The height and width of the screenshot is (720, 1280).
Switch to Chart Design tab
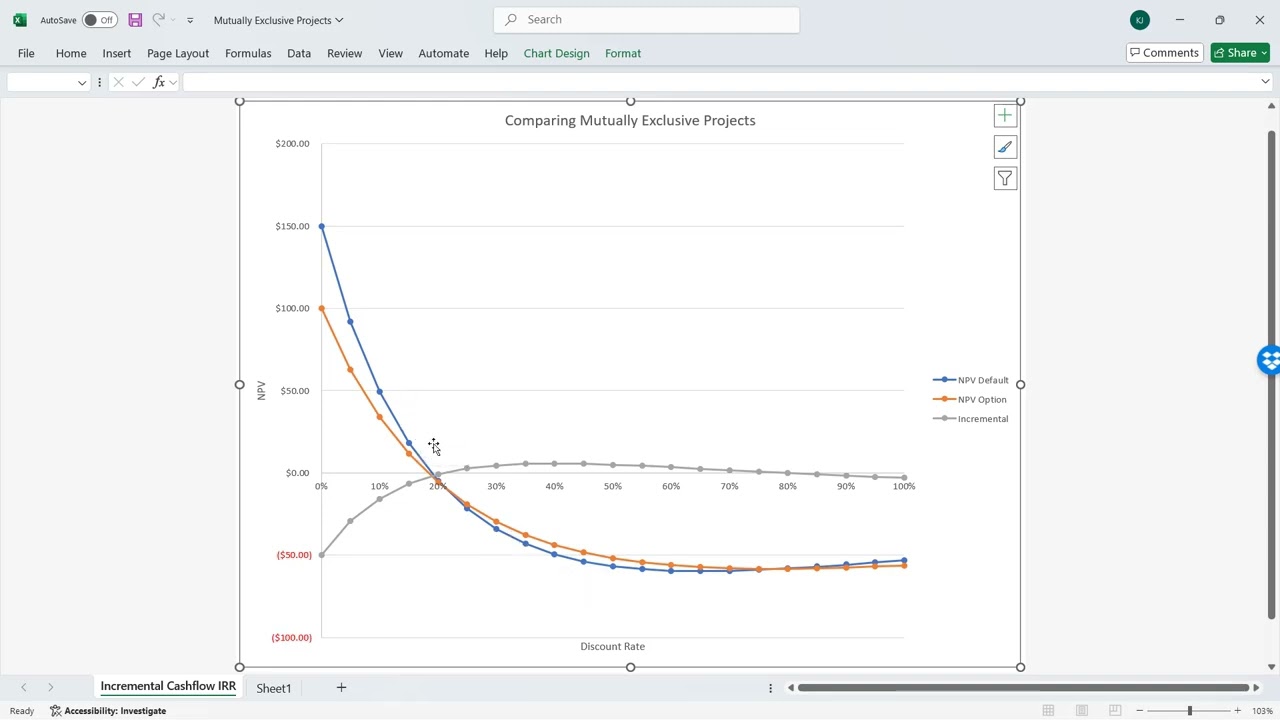[556, 53]
